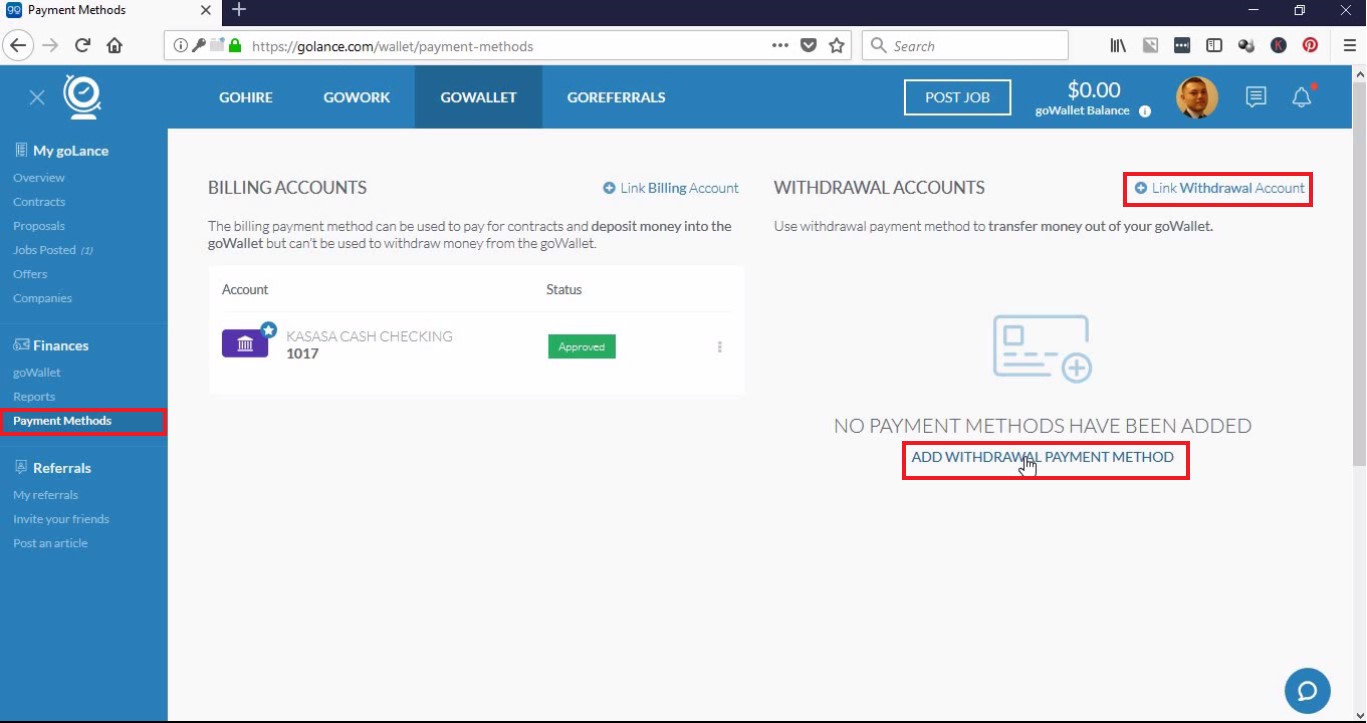Open the notifications bell icon
Viewport: 1367px width, 723px height.
(x=1301, y=97)
